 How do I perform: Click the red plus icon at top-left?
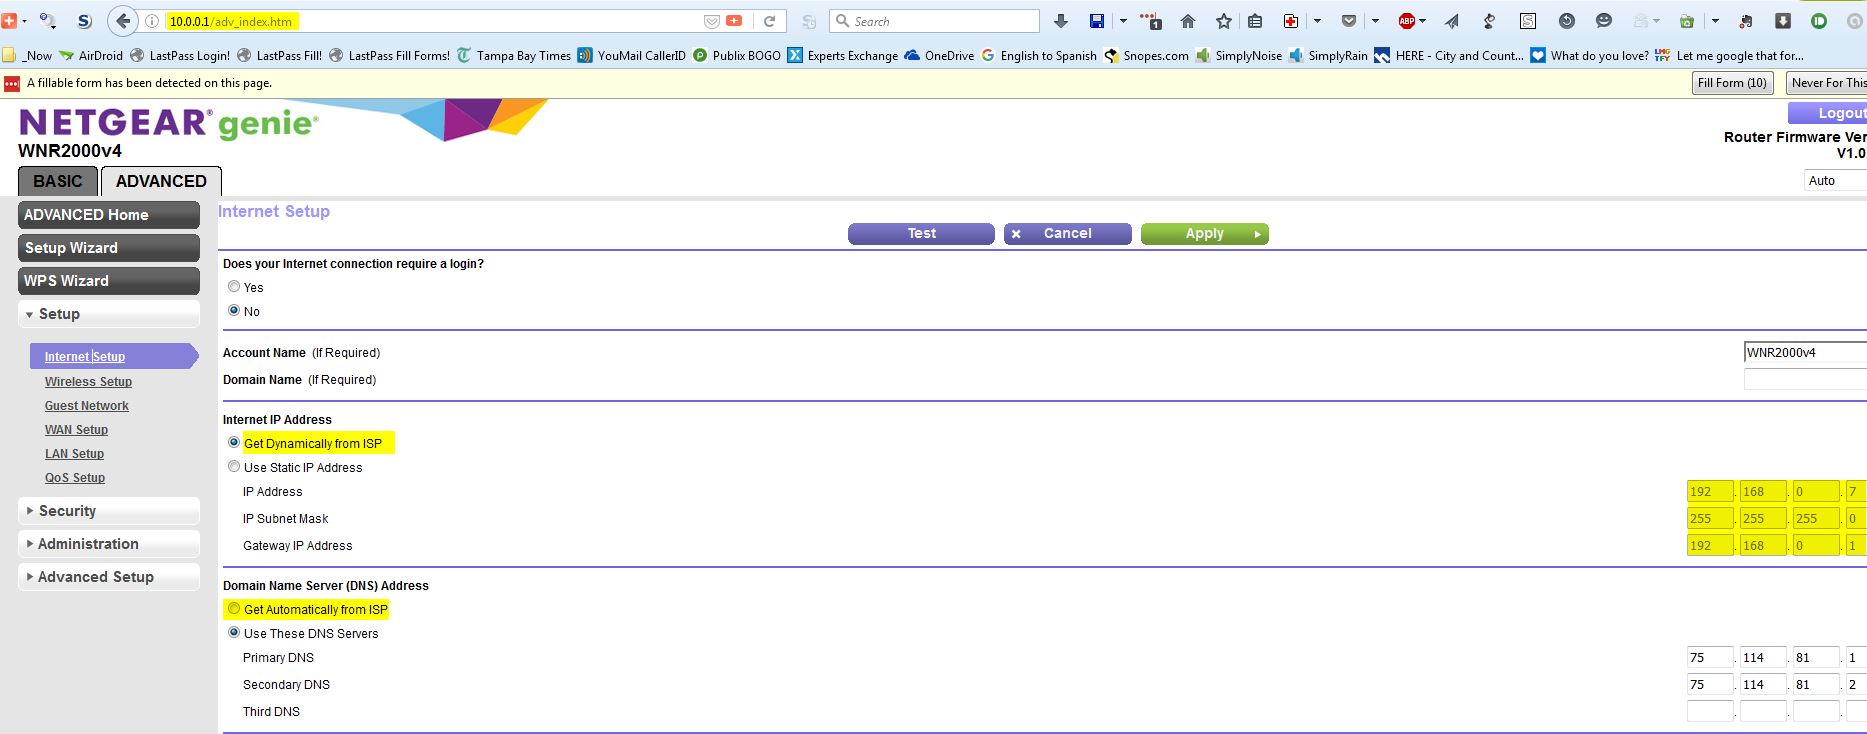click(x=8, y=21)
